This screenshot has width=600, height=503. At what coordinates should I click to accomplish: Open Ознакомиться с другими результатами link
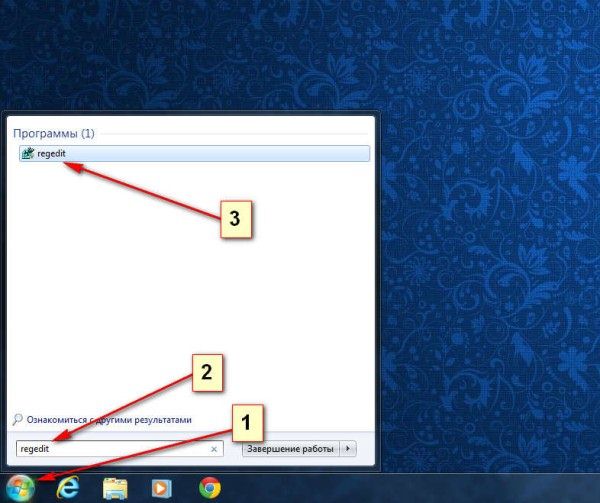(x=109, y=420)
